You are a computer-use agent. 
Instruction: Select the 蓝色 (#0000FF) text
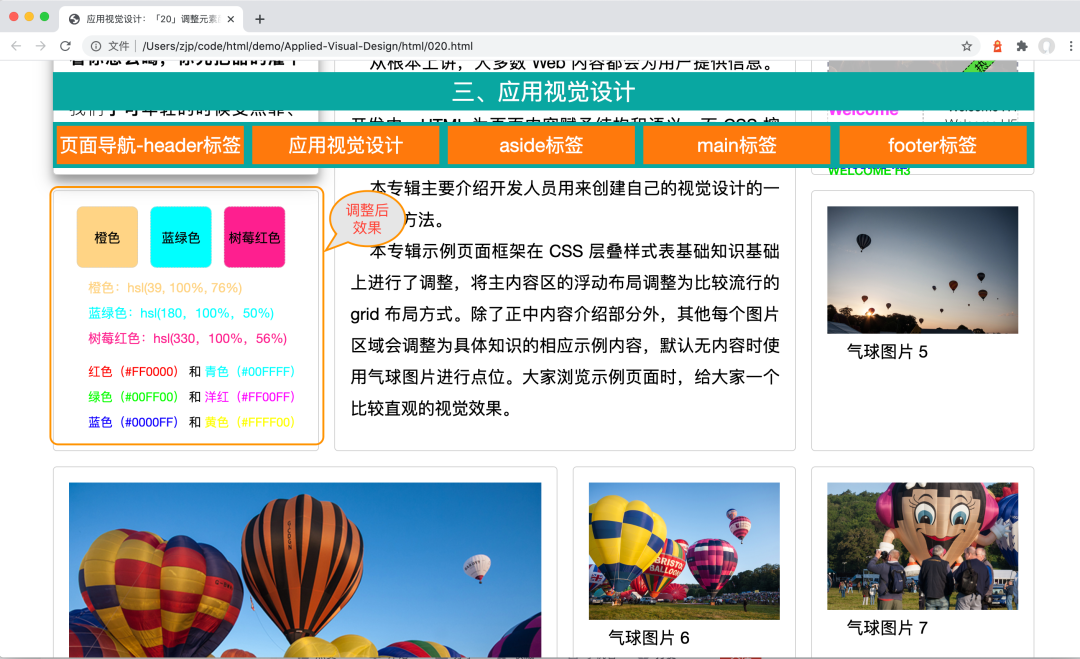pyautogui.click(x=133, y=422)
